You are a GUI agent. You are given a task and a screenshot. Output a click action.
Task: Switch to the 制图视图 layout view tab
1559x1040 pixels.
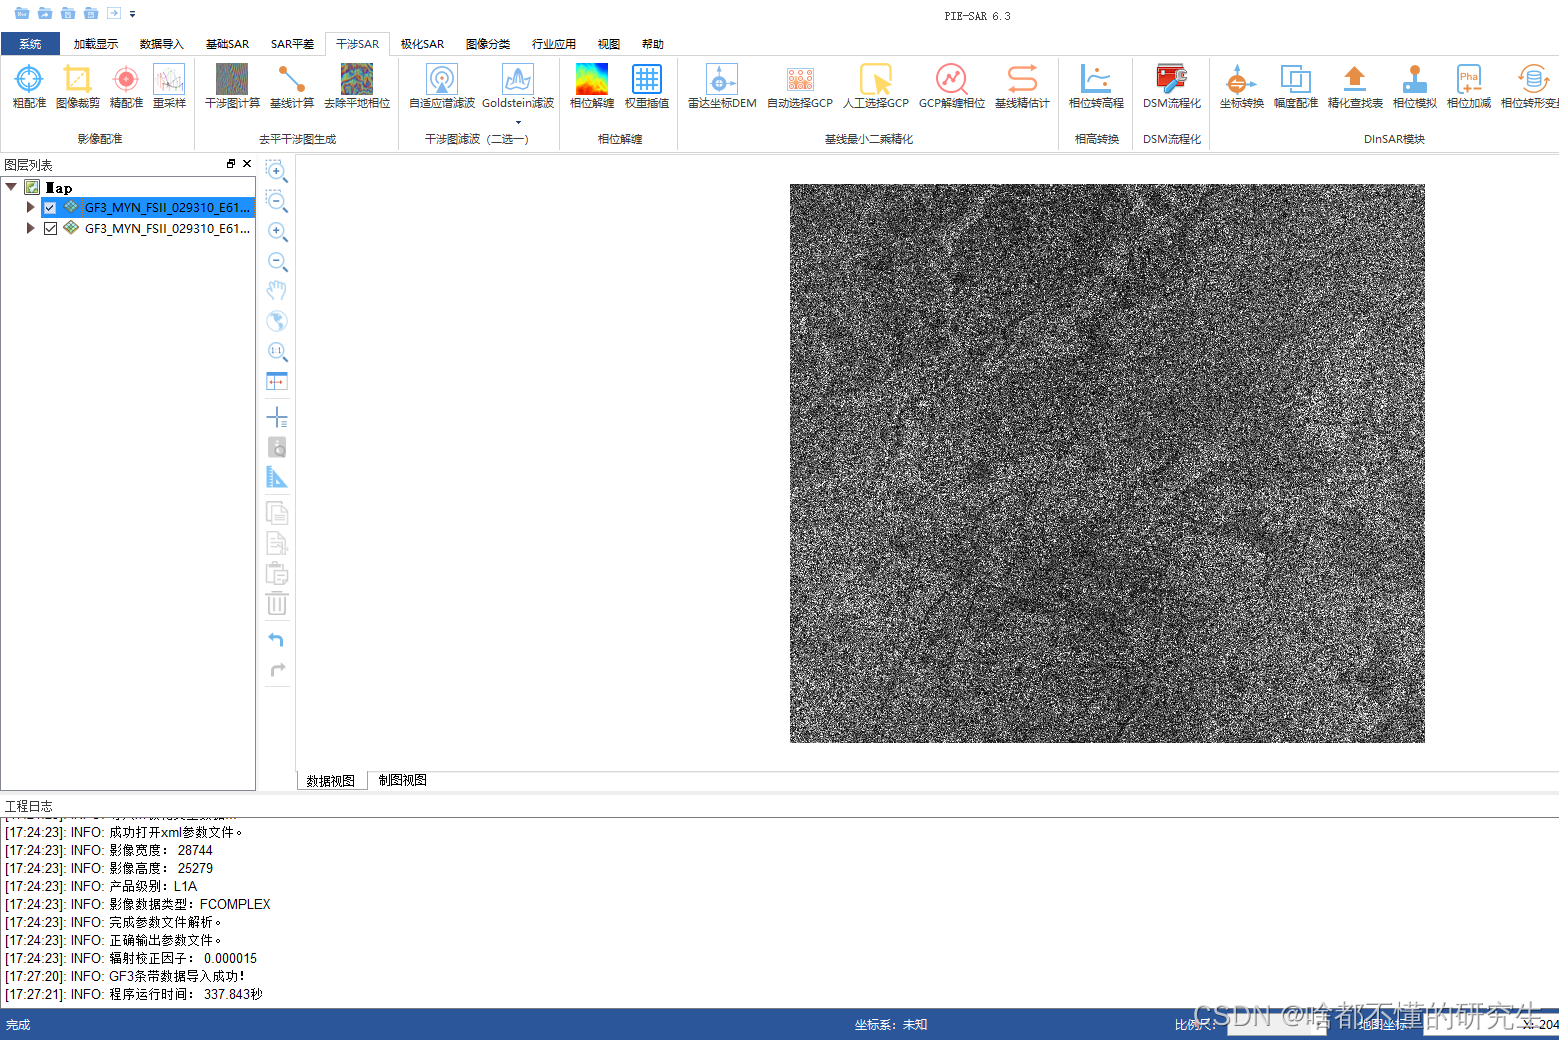[x=403, y=780]
